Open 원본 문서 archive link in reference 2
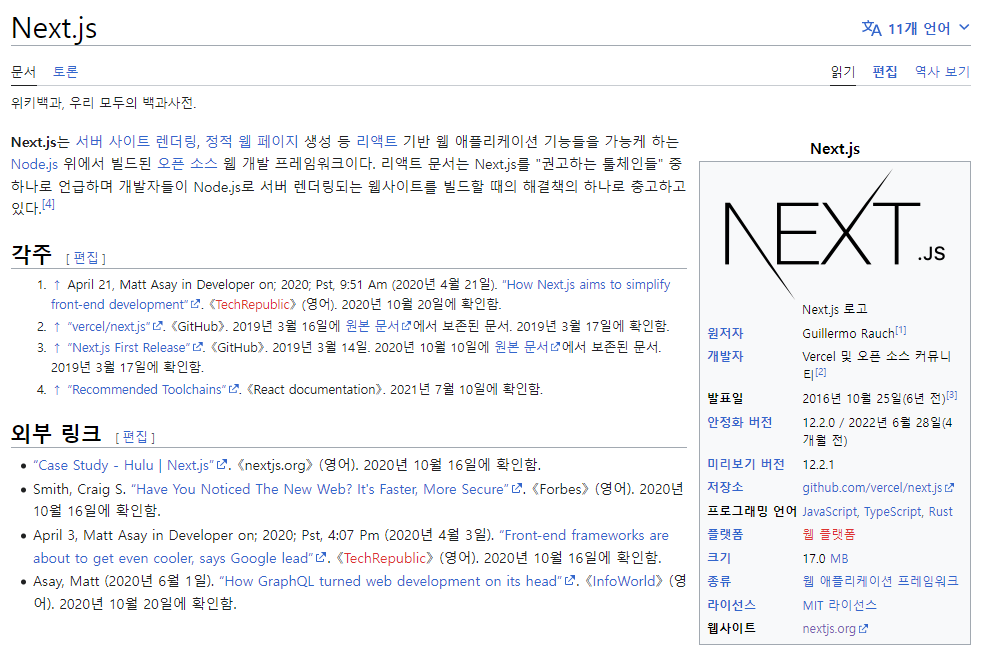The height and width of the screenshot is (652, 982). click(378, 326)
